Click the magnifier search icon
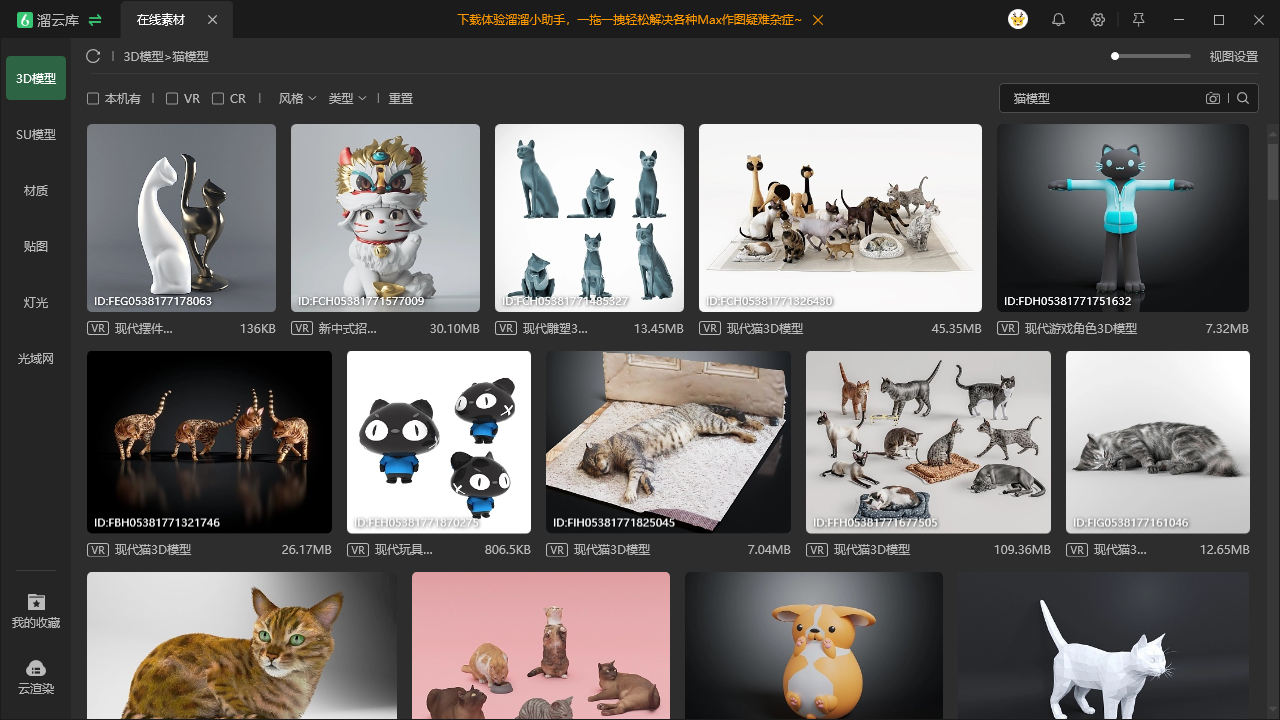 click(x=1243, y=98)
